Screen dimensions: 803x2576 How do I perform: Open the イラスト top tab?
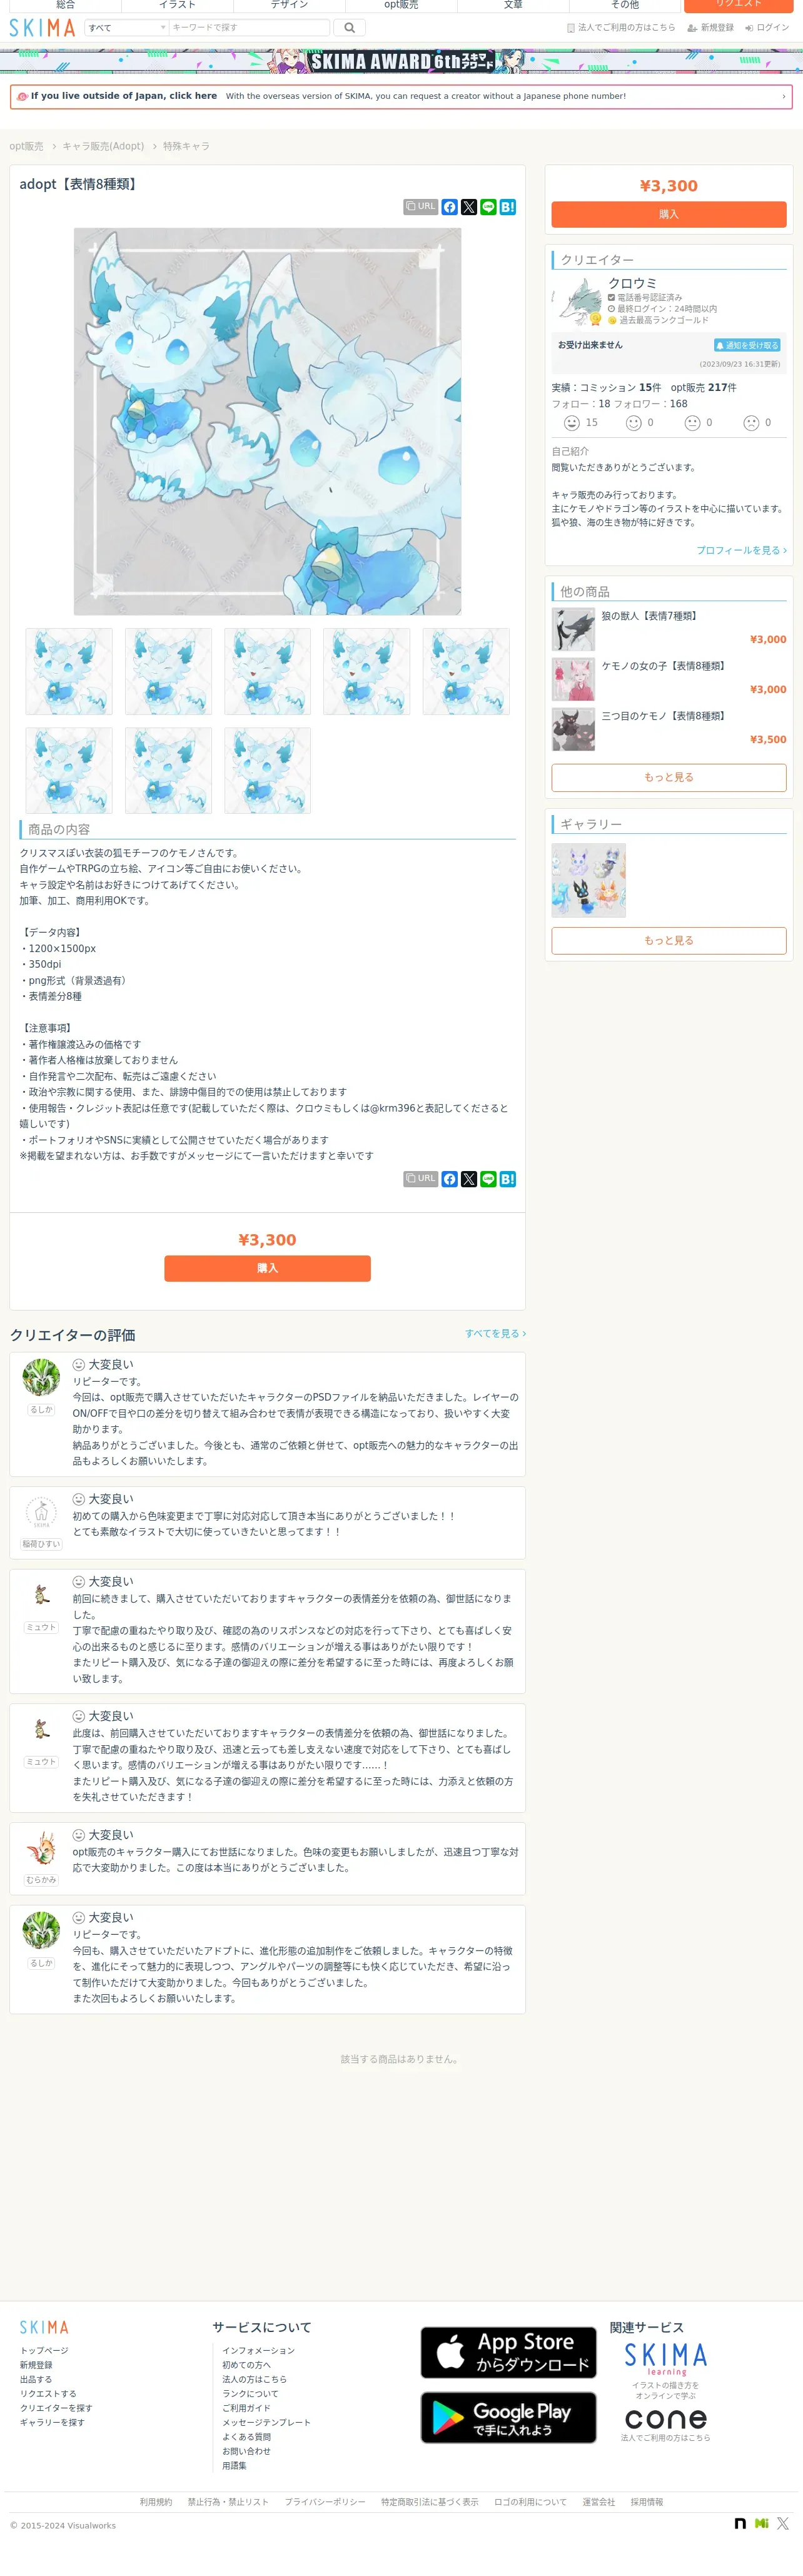point(177,5)
